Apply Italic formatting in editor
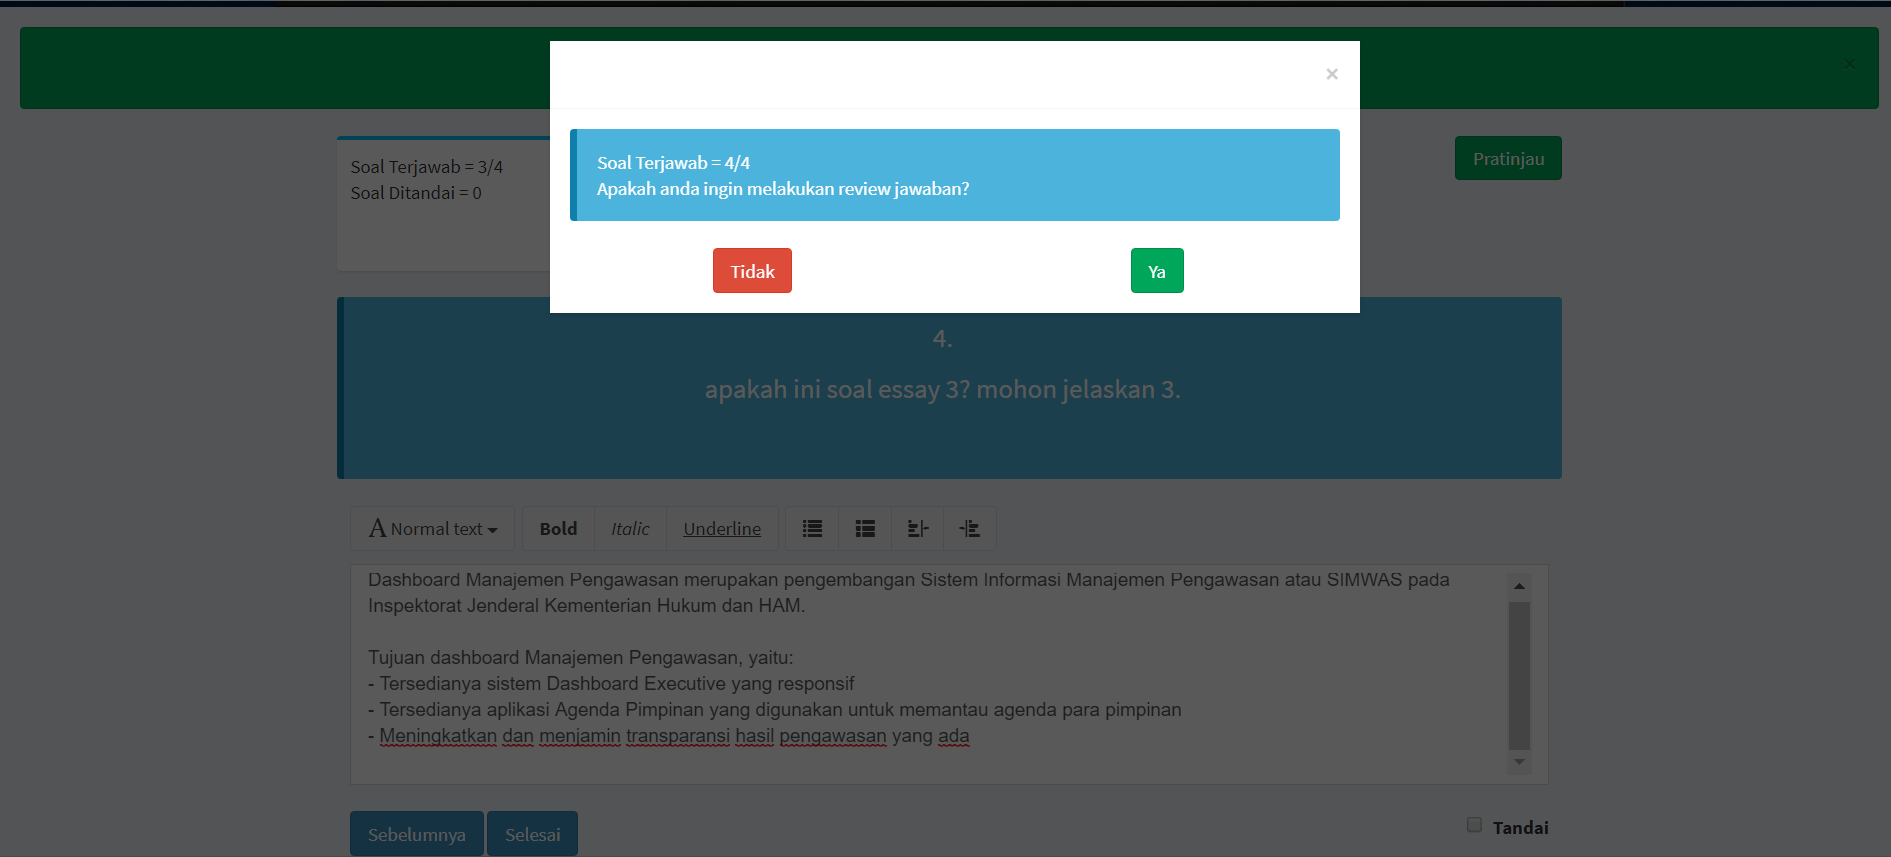This screenshot has height=857, width=1891. (630, 529)
